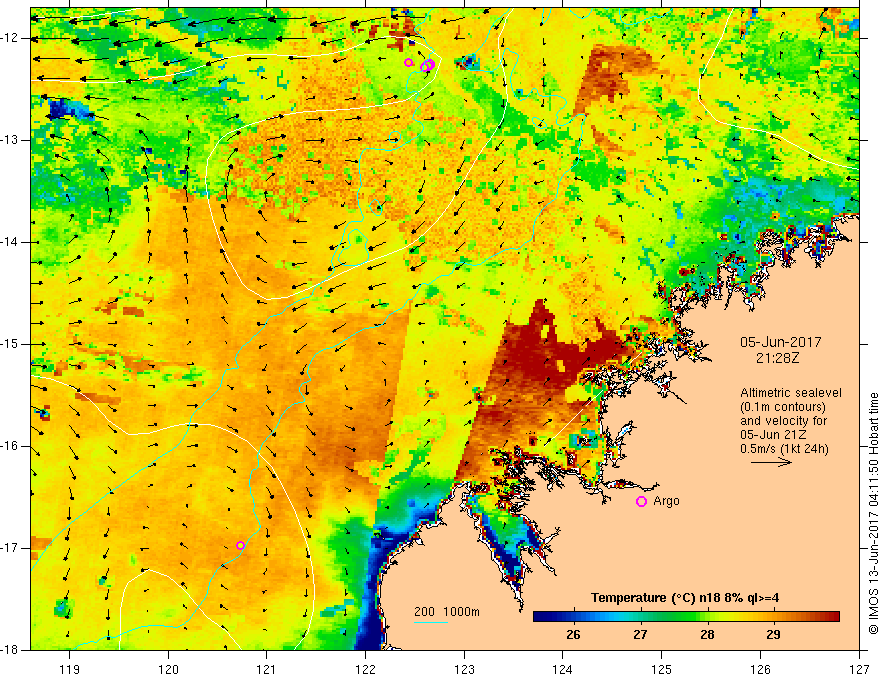
Task: Click the longitude axis label '125'
Action: (662, 669)
